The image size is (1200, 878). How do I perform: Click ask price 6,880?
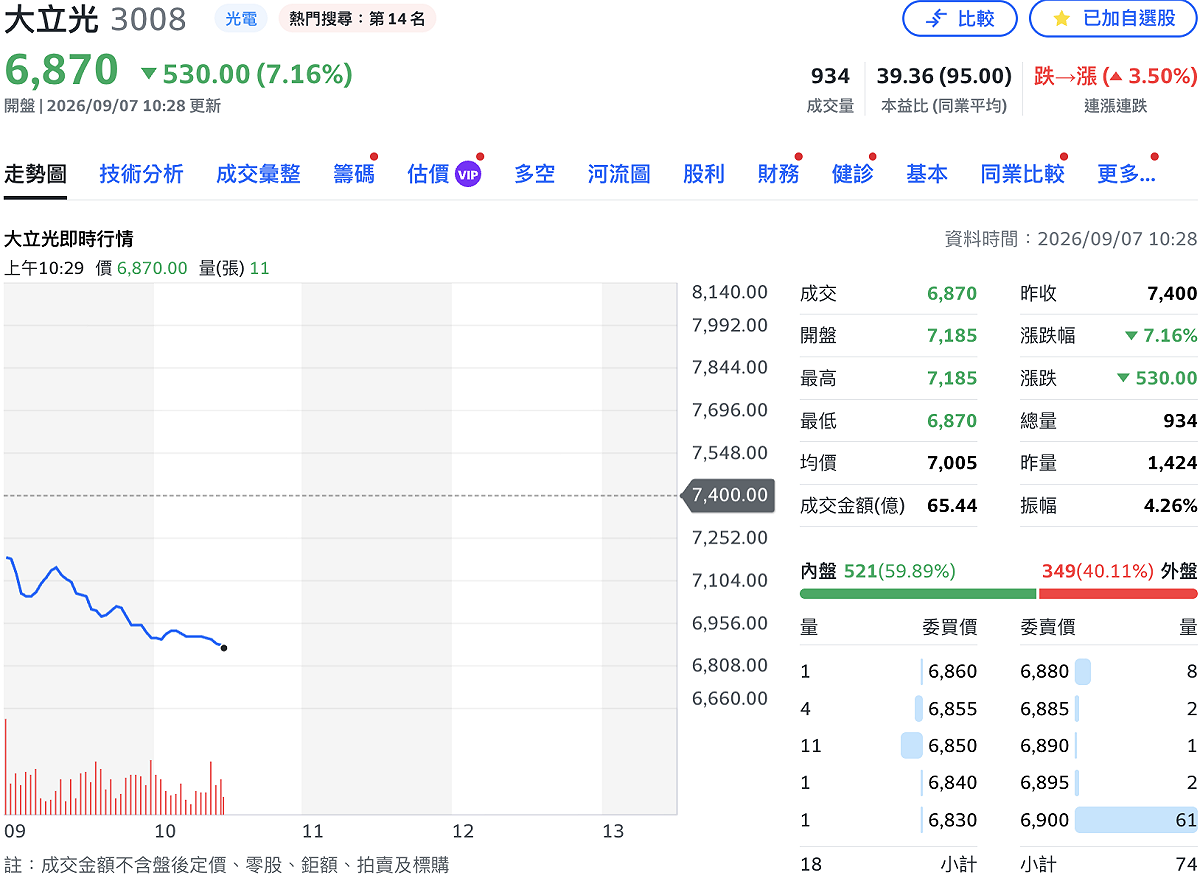click(1045, 671)
